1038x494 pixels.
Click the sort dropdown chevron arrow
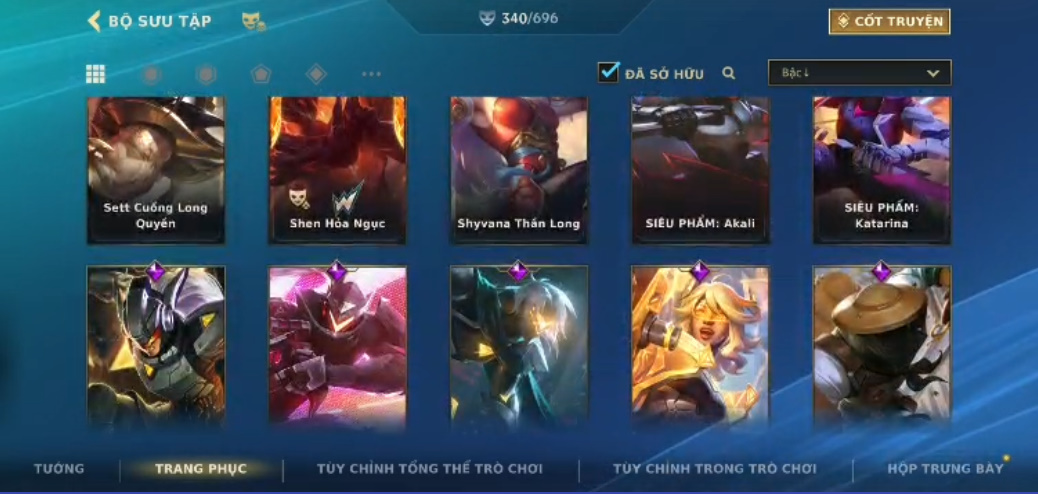(933, 73)
